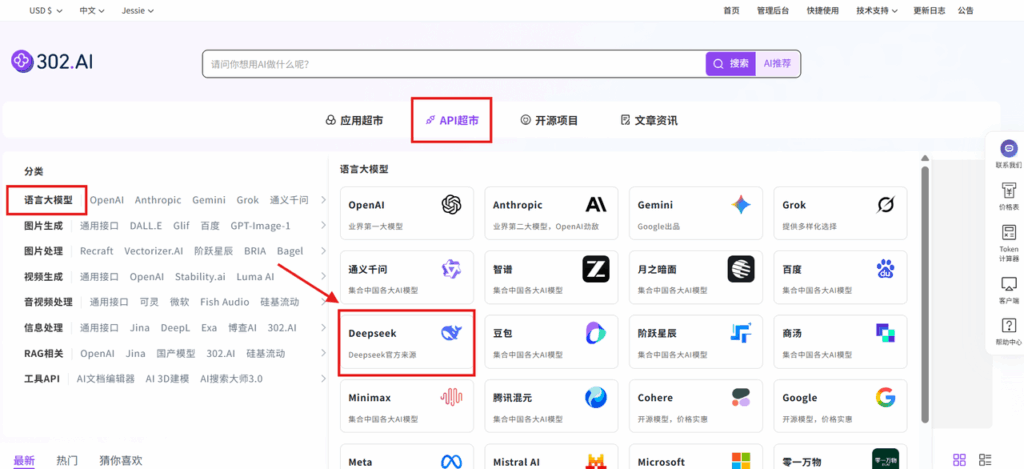Select the 热门 sorting tab
Viewport: 1024px width, 469px height.
67,460
